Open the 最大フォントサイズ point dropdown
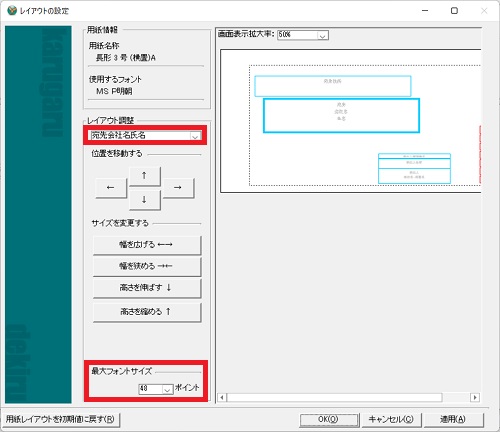 point(167,389)
